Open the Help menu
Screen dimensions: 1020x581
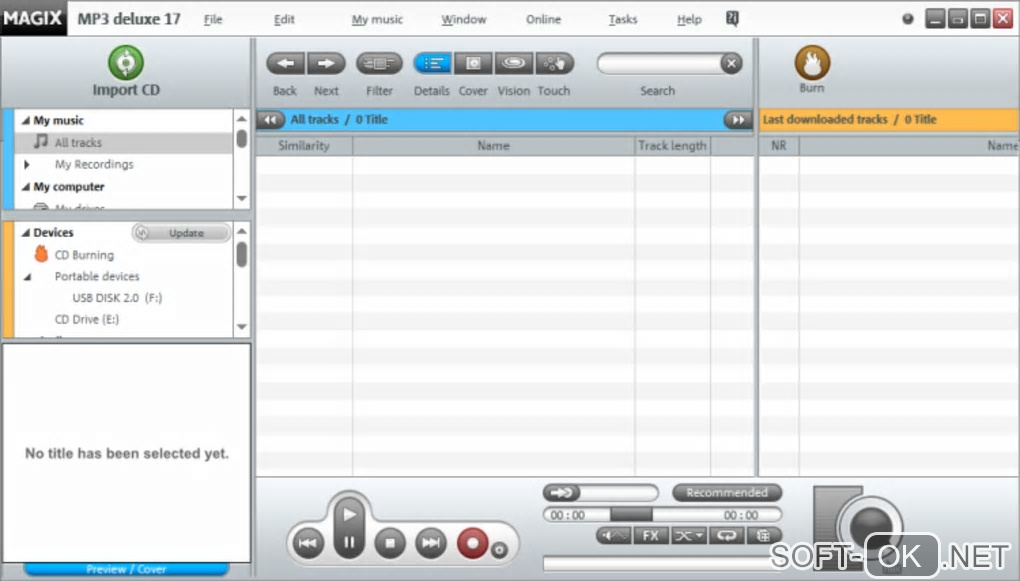tap(689, 20)
